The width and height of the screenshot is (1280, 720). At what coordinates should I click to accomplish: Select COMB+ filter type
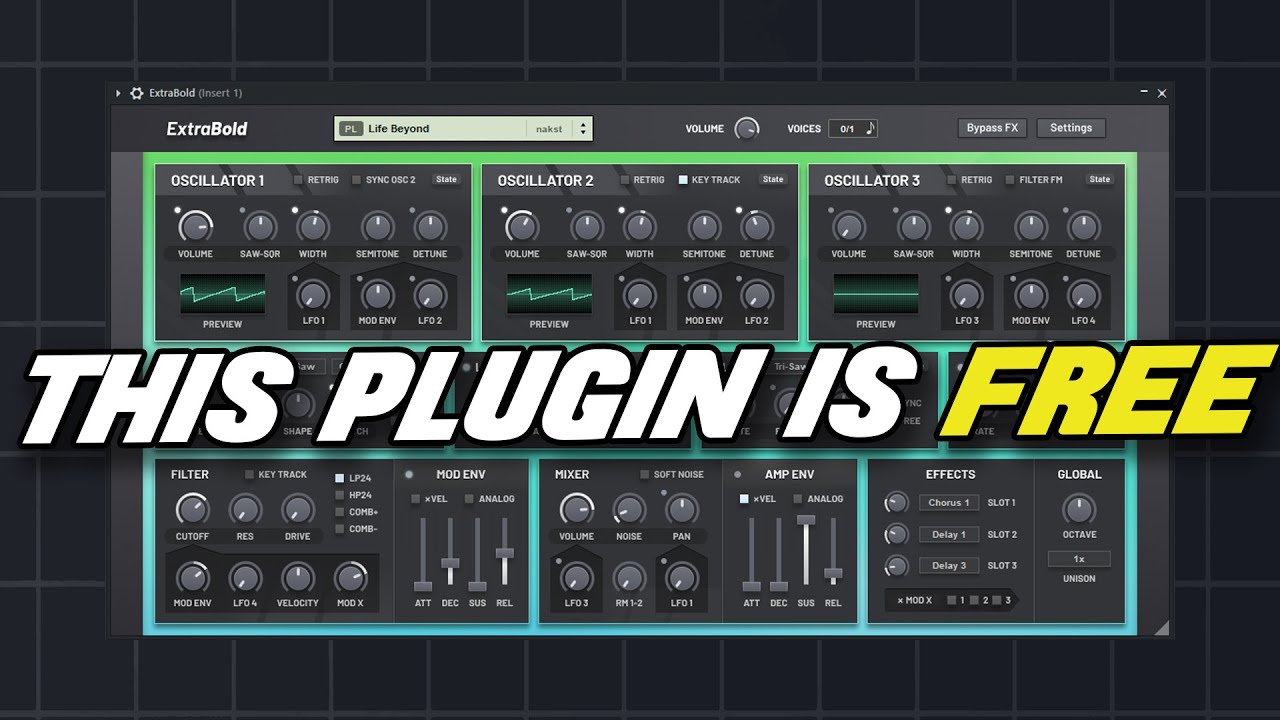340,512
